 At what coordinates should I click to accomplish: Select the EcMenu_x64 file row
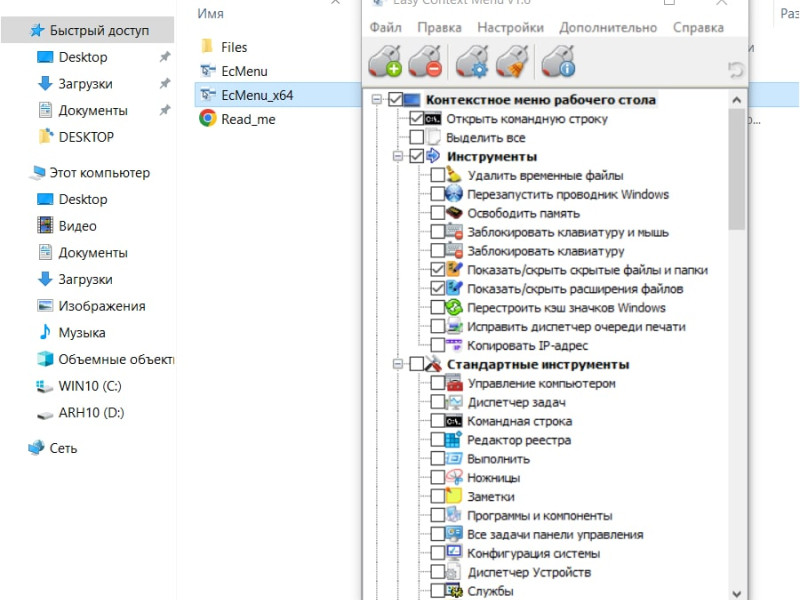[x=278, y=95]
